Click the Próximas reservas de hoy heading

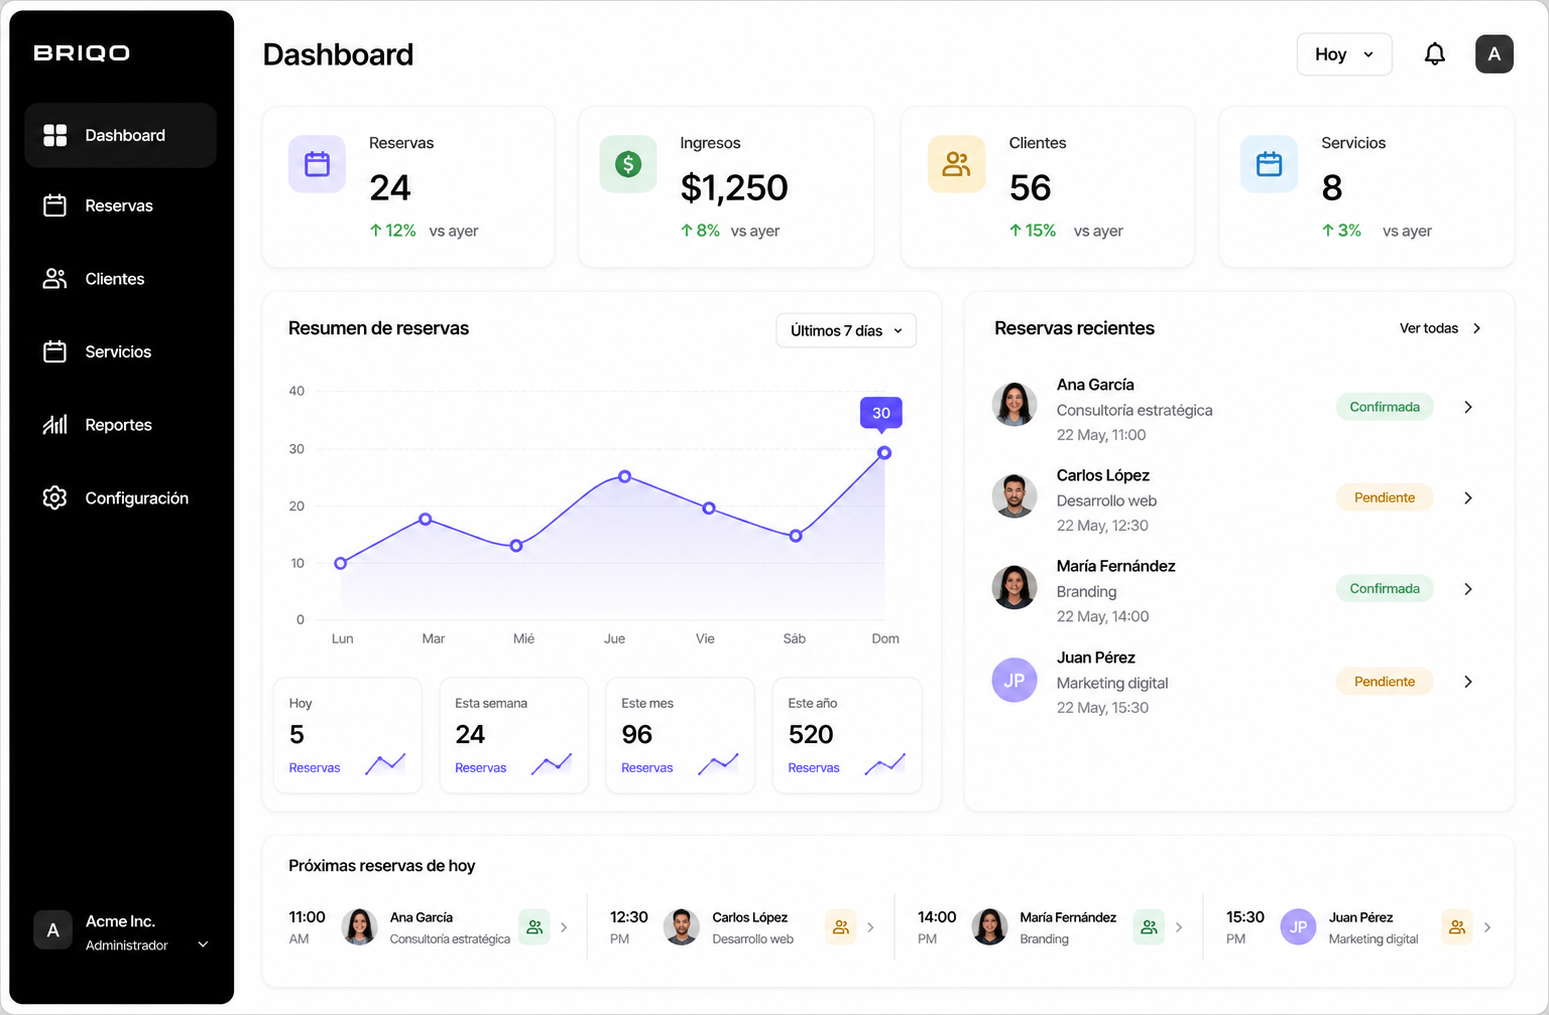pos(382,866)
